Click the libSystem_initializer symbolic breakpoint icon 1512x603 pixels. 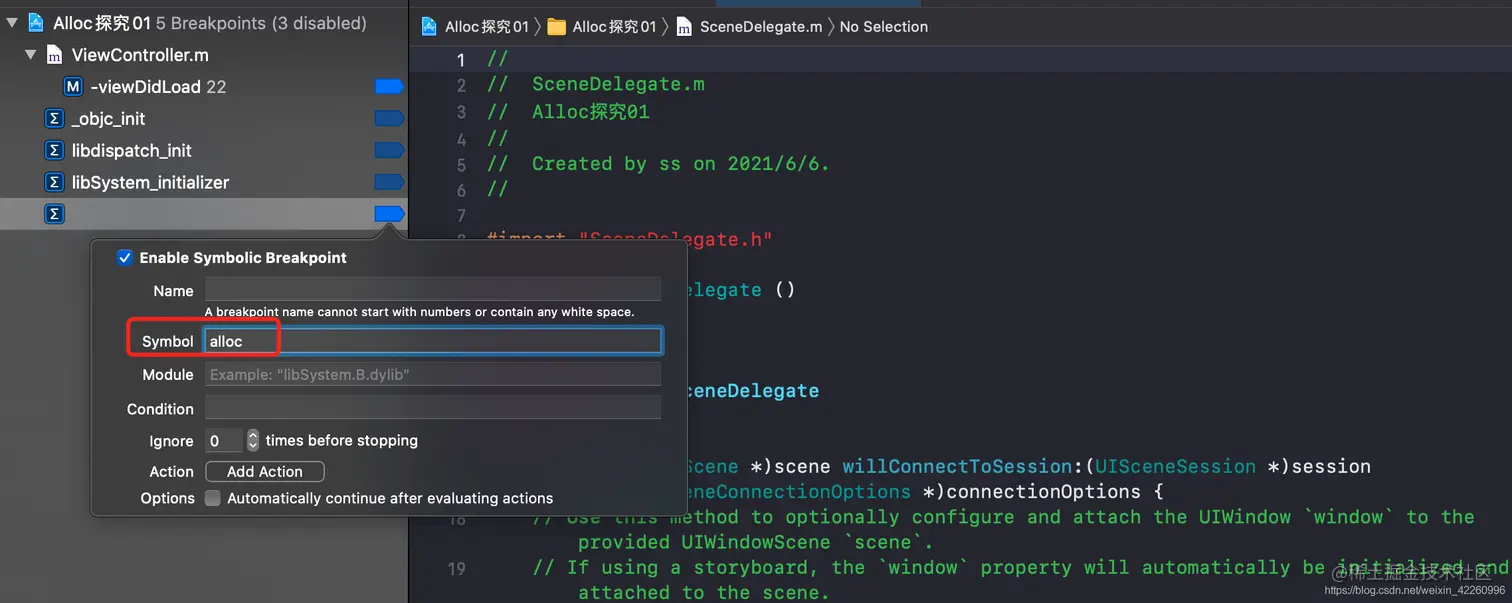pyautogui.click(x=55, y=183)
